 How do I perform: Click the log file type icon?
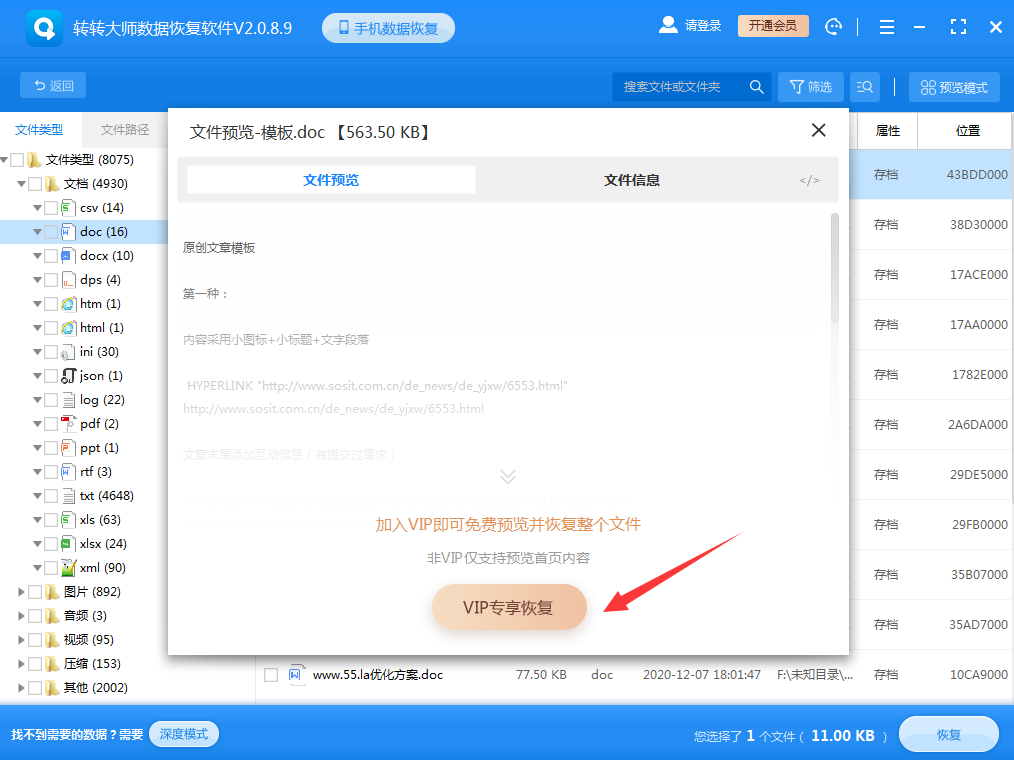click(68, 400)
